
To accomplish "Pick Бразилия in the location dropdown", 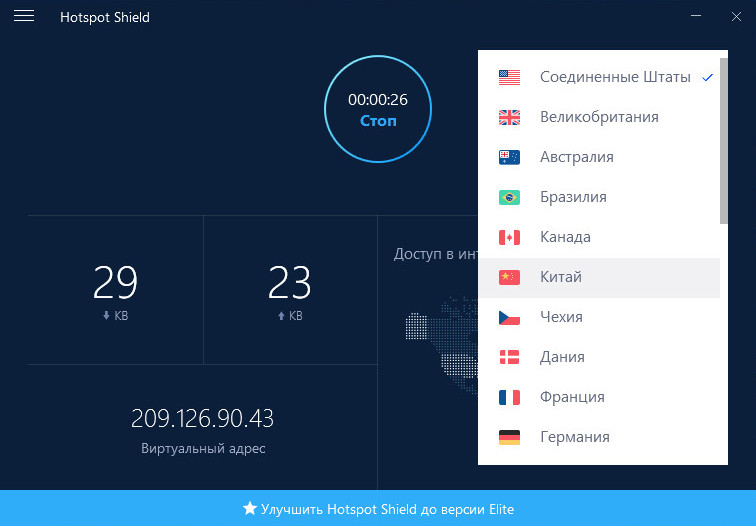I will pos(573,197).
